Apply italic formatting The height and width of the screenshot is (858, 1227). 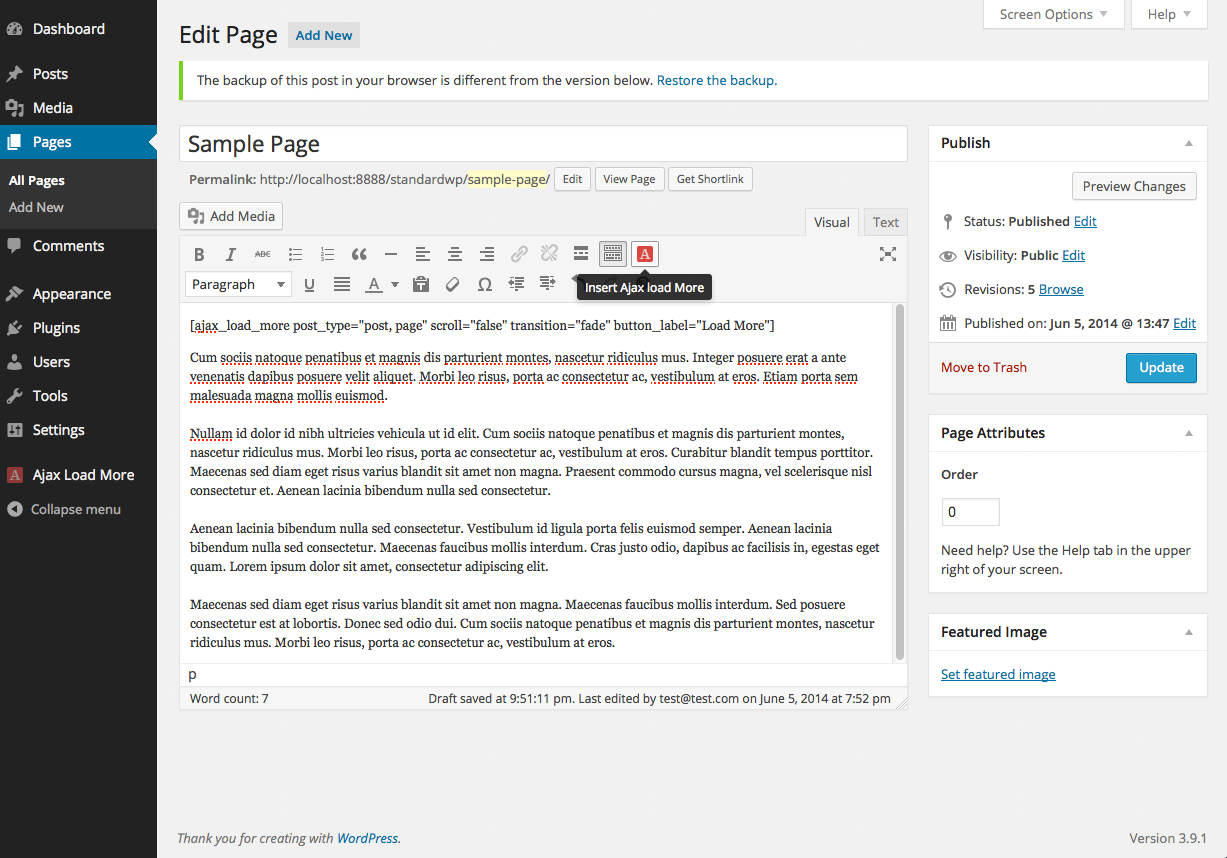pos(231,254)
